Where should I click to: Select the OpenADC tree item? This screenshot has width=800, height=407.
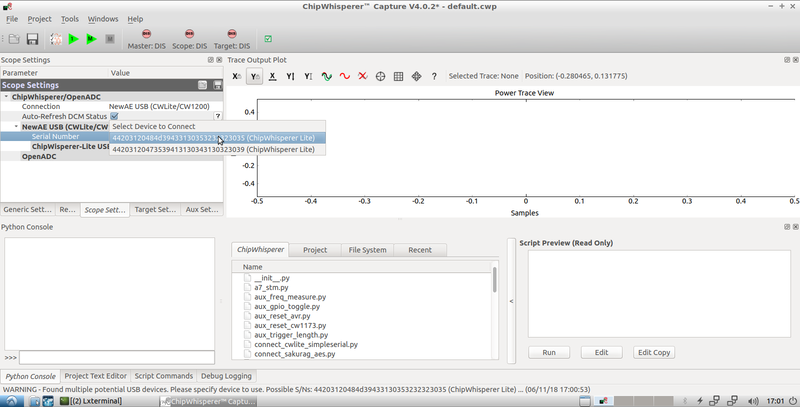pos(39,157)
